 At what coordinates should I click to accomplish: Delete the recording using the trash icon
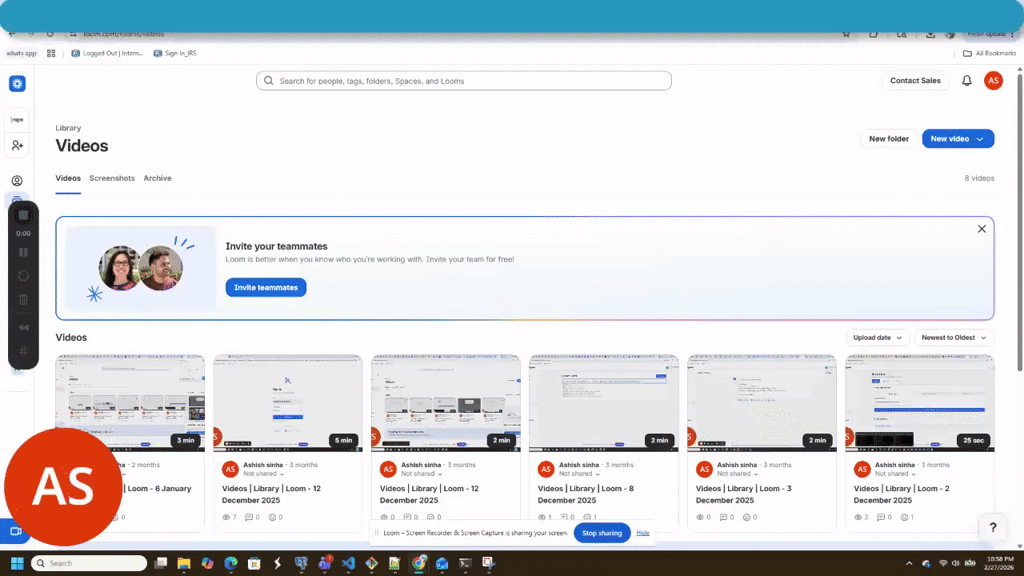click(24, 300)
